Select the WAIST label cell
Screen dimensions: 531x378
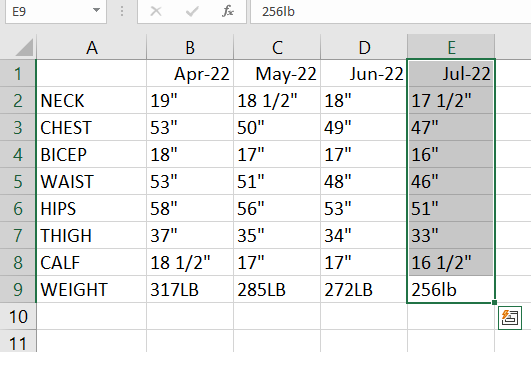(91, 181)
